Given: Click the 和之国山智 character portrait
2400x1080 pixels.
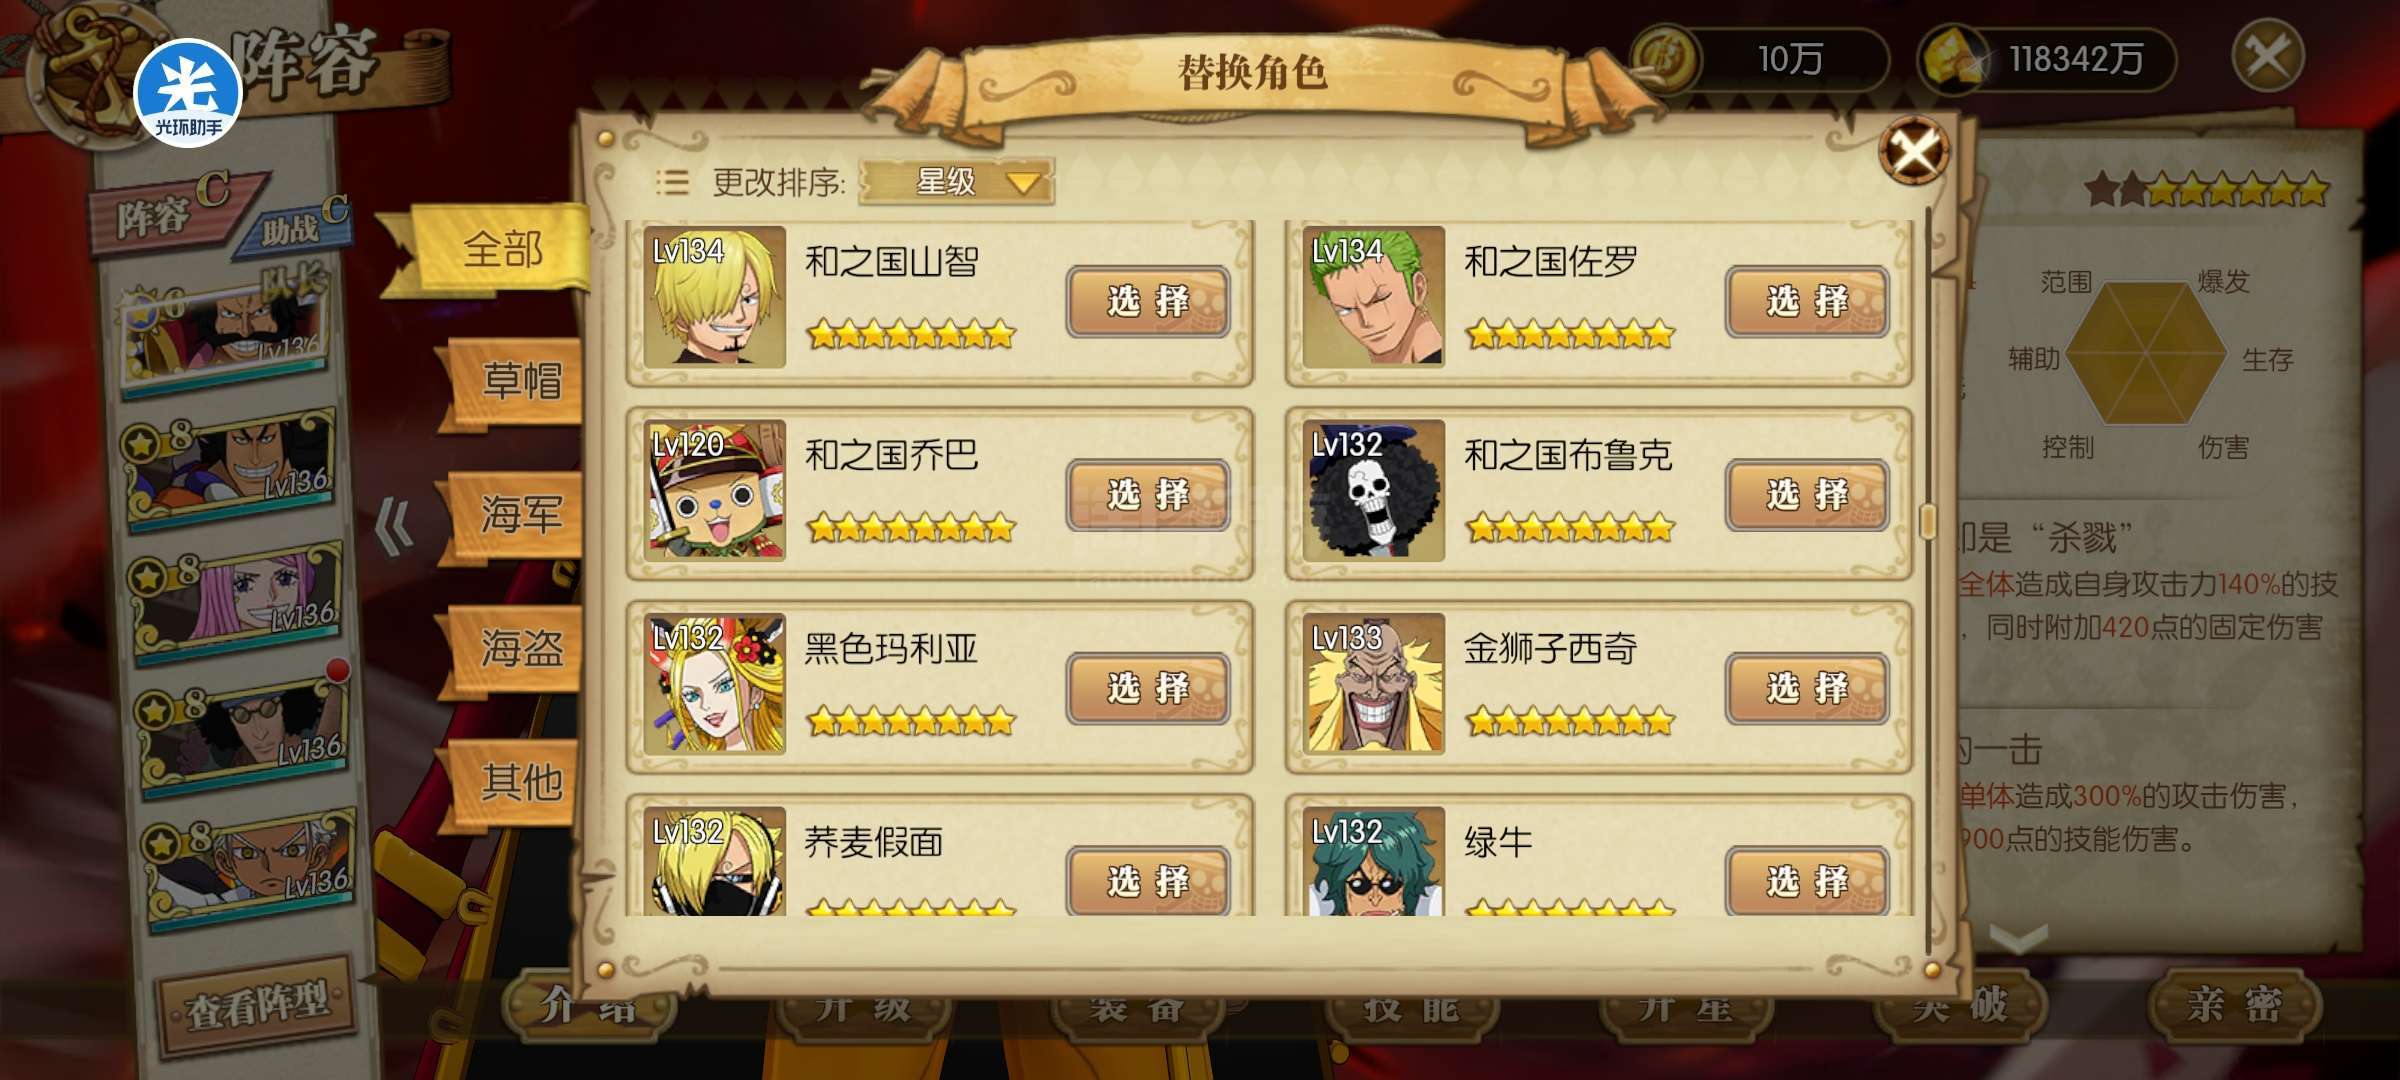Looking at the screenshot, I should [x=714, y=296].
